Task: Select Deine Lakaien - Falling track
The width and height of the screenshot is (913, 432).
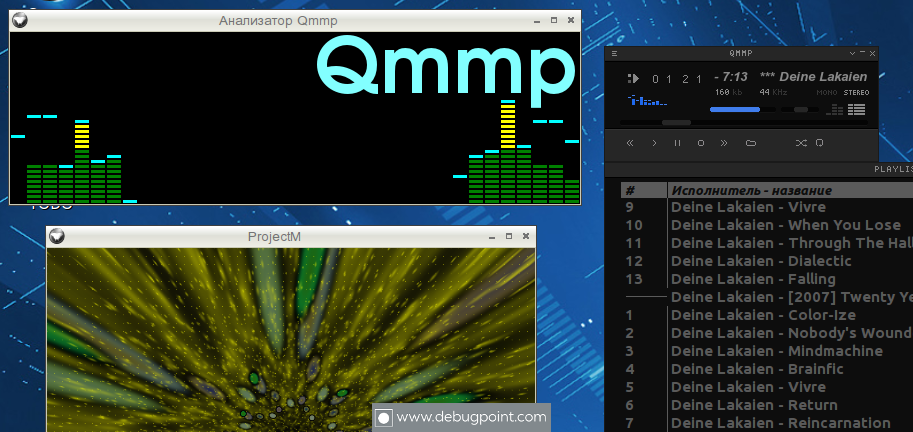Action: [767, 279]
